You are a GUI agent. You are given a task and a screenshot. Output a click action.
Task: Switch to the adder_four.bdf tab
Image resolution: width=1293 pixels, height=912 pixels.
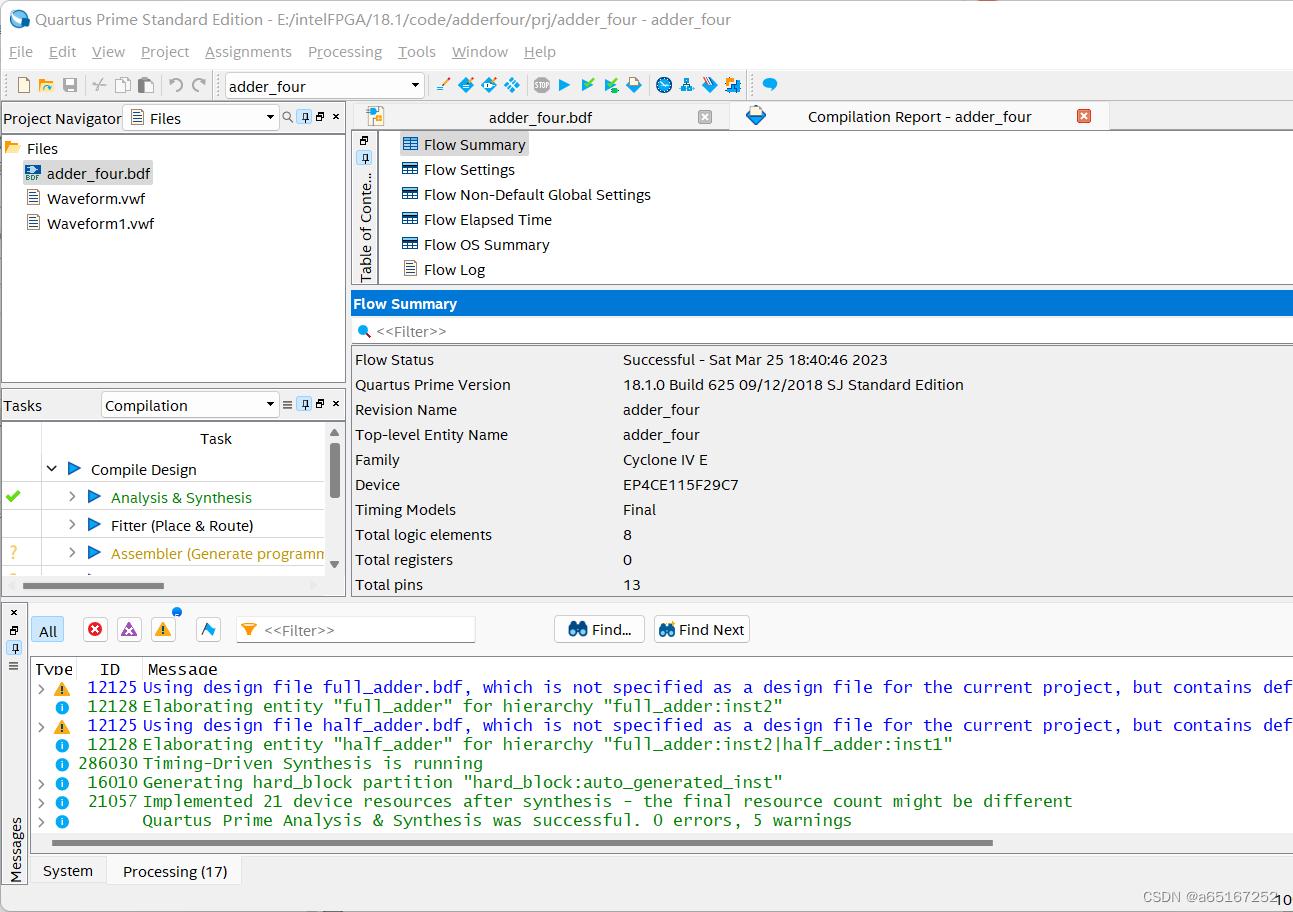[540, 117]
